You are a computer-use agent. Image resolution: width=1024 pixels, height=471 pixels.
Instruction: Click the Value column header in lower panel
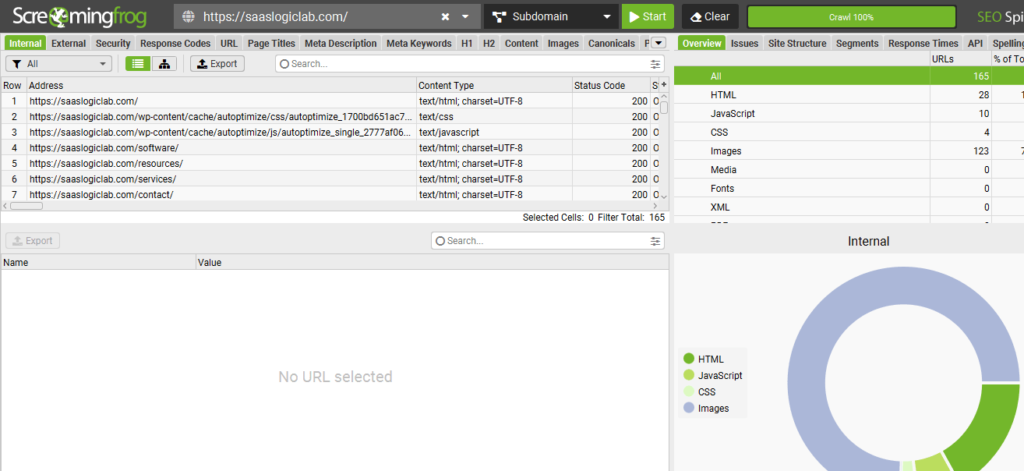pos(432,263)
